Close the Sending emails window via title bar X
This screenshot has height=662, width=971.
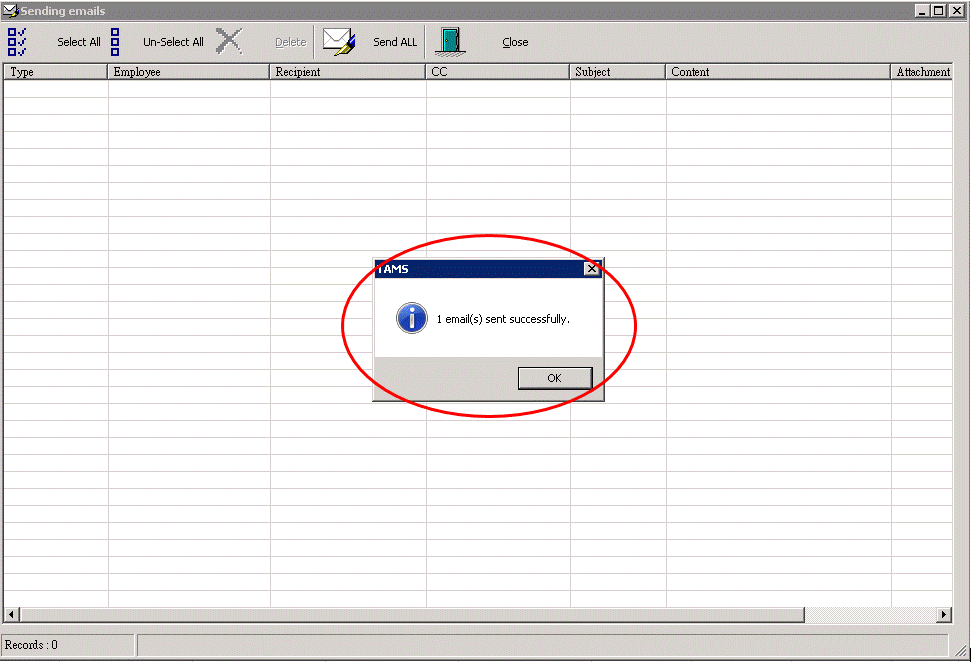[x=957, y=11]
